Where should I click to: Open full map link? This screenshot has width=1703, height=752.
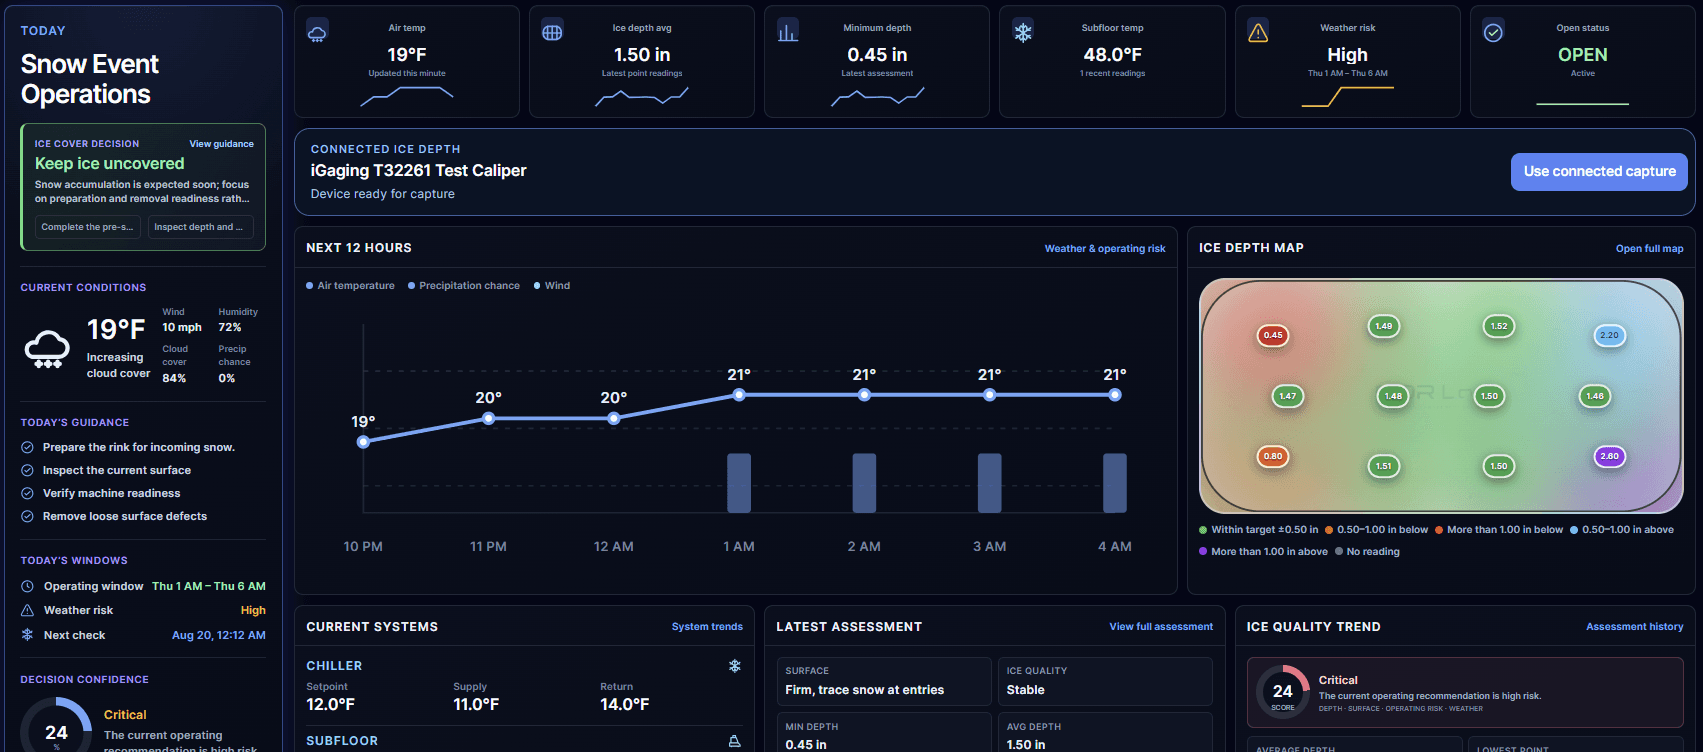point(1649,249)
